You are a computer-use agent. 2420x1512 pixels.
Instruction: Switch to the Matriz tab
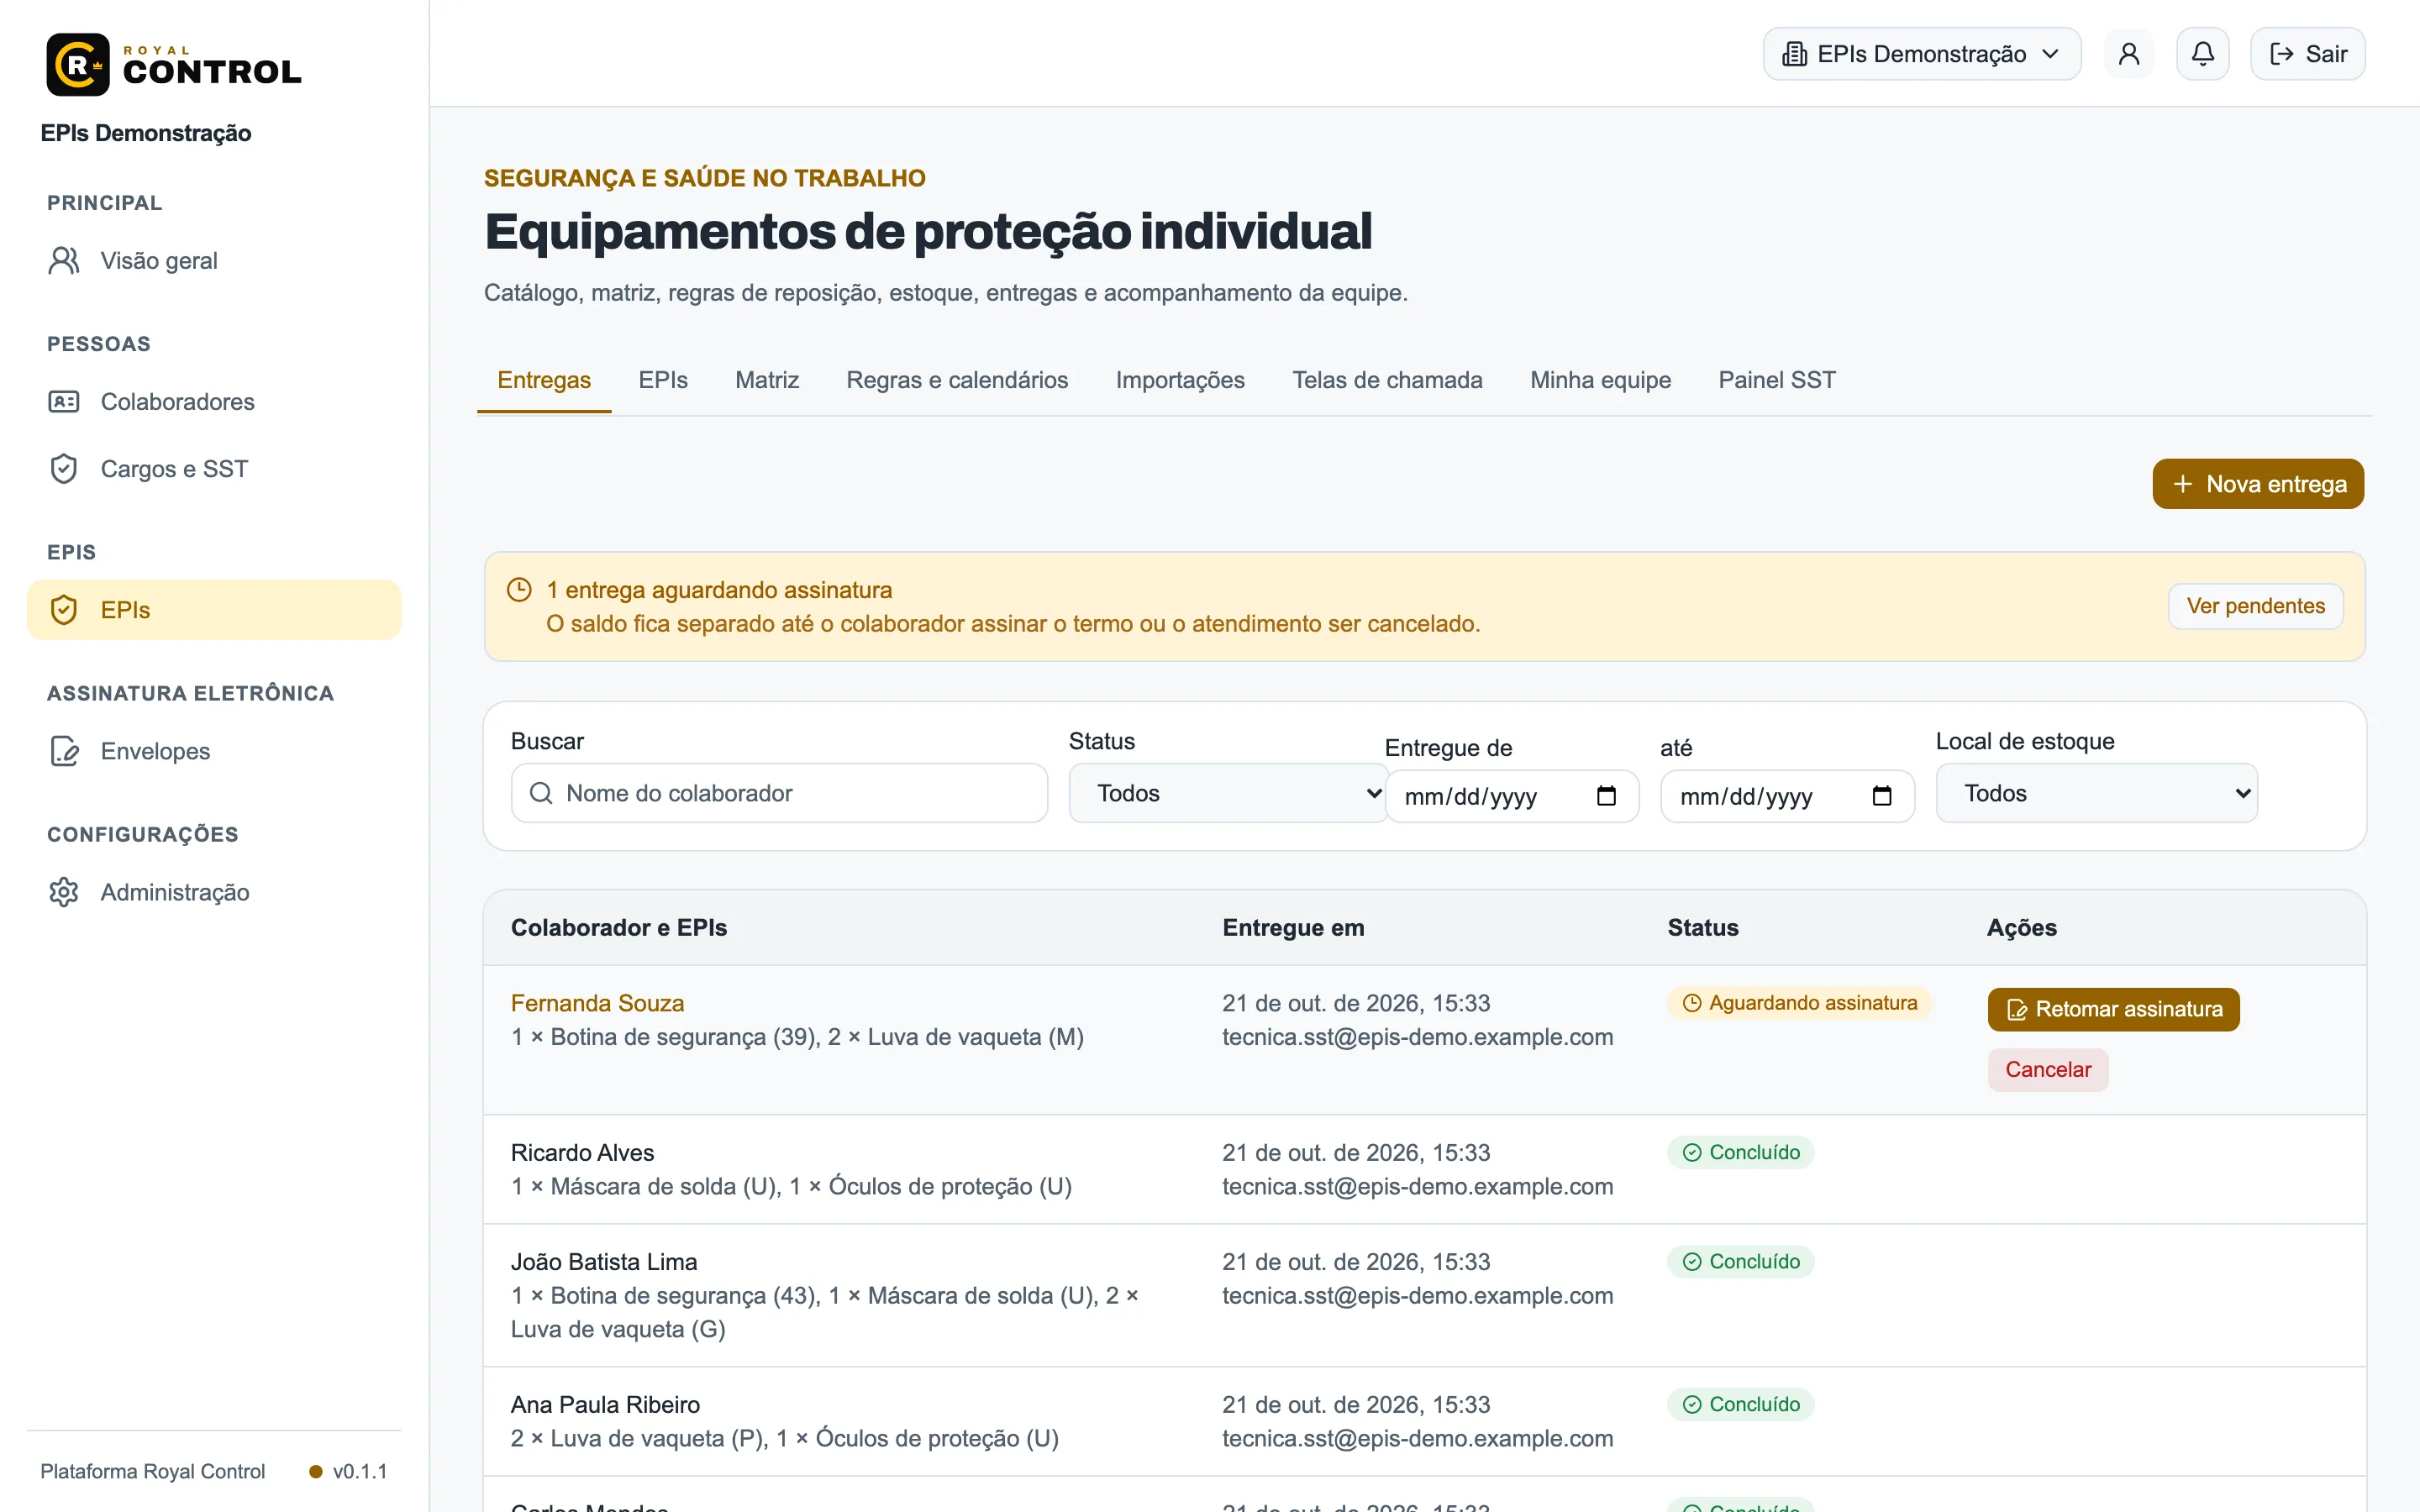[767, 380]
